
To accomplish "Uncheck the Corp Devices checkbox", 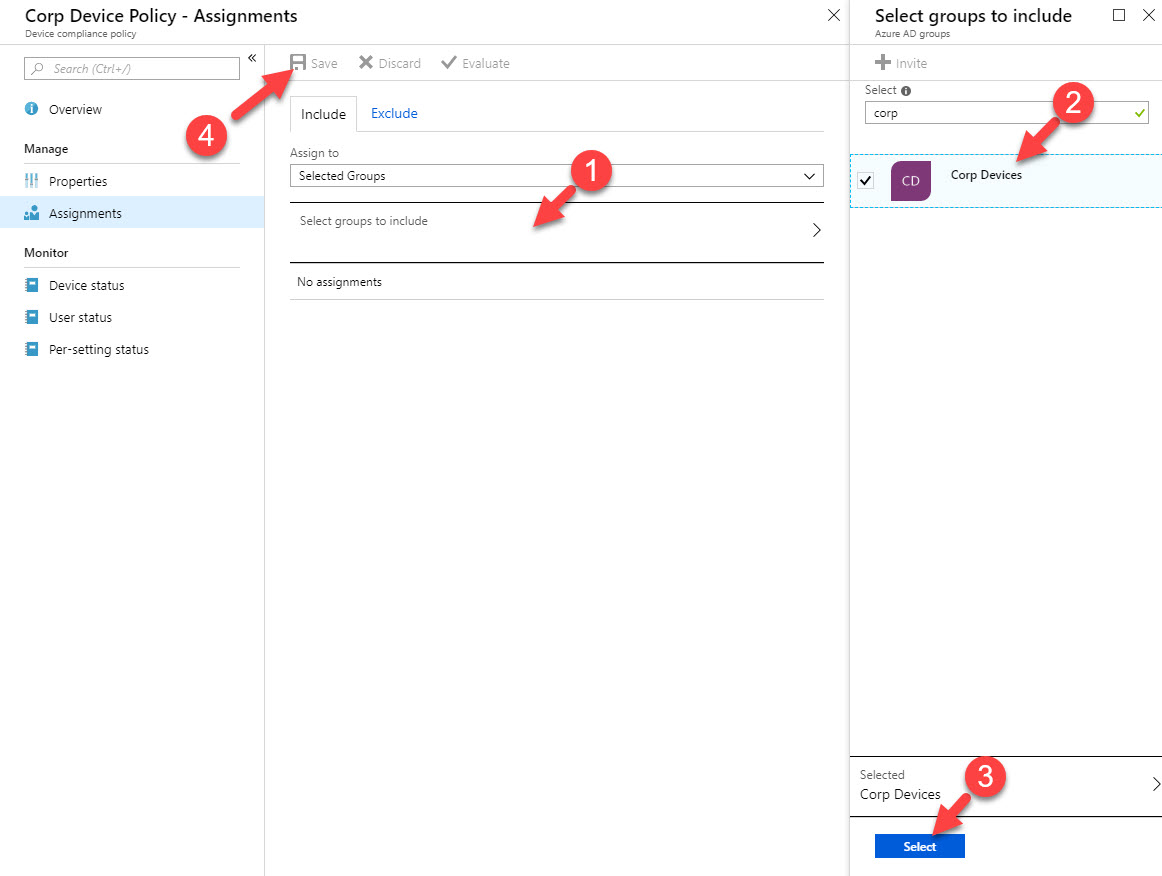I will click(x=866, y=180).
